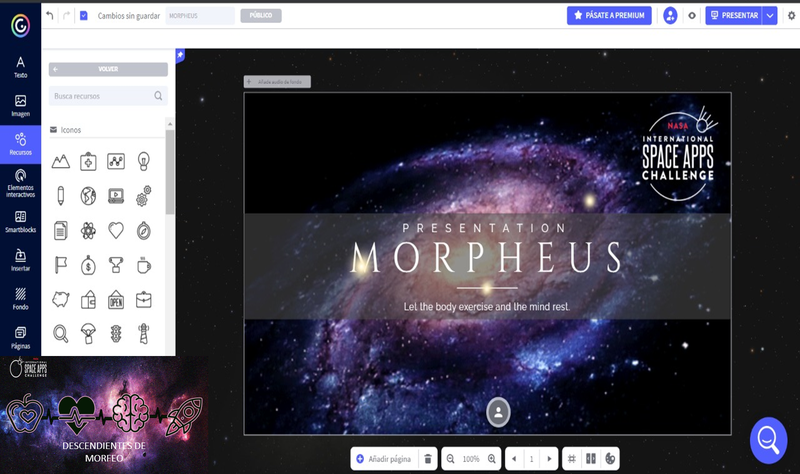The image size is (800, 474).
Task: Click the add collaborator icon
Action: pos(670,16)
